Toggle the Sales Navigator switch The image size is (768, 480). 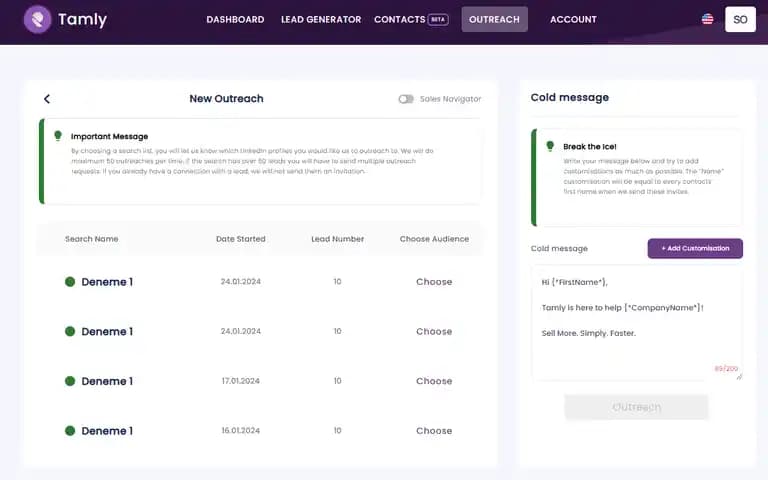click(406, 99)
